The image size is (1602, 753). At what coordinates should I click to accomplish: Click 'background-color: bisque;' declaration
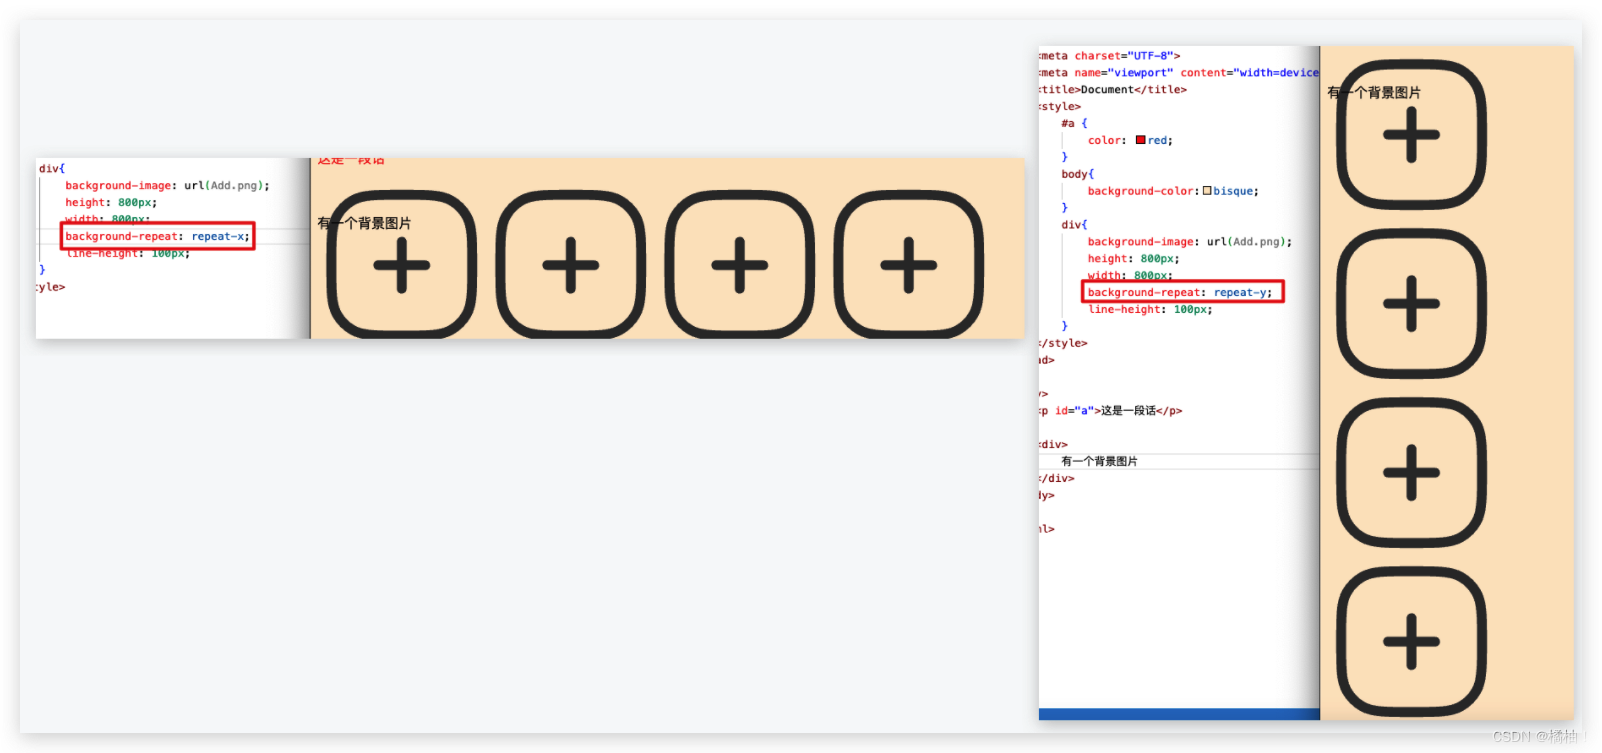click(x=1173, y=191)
